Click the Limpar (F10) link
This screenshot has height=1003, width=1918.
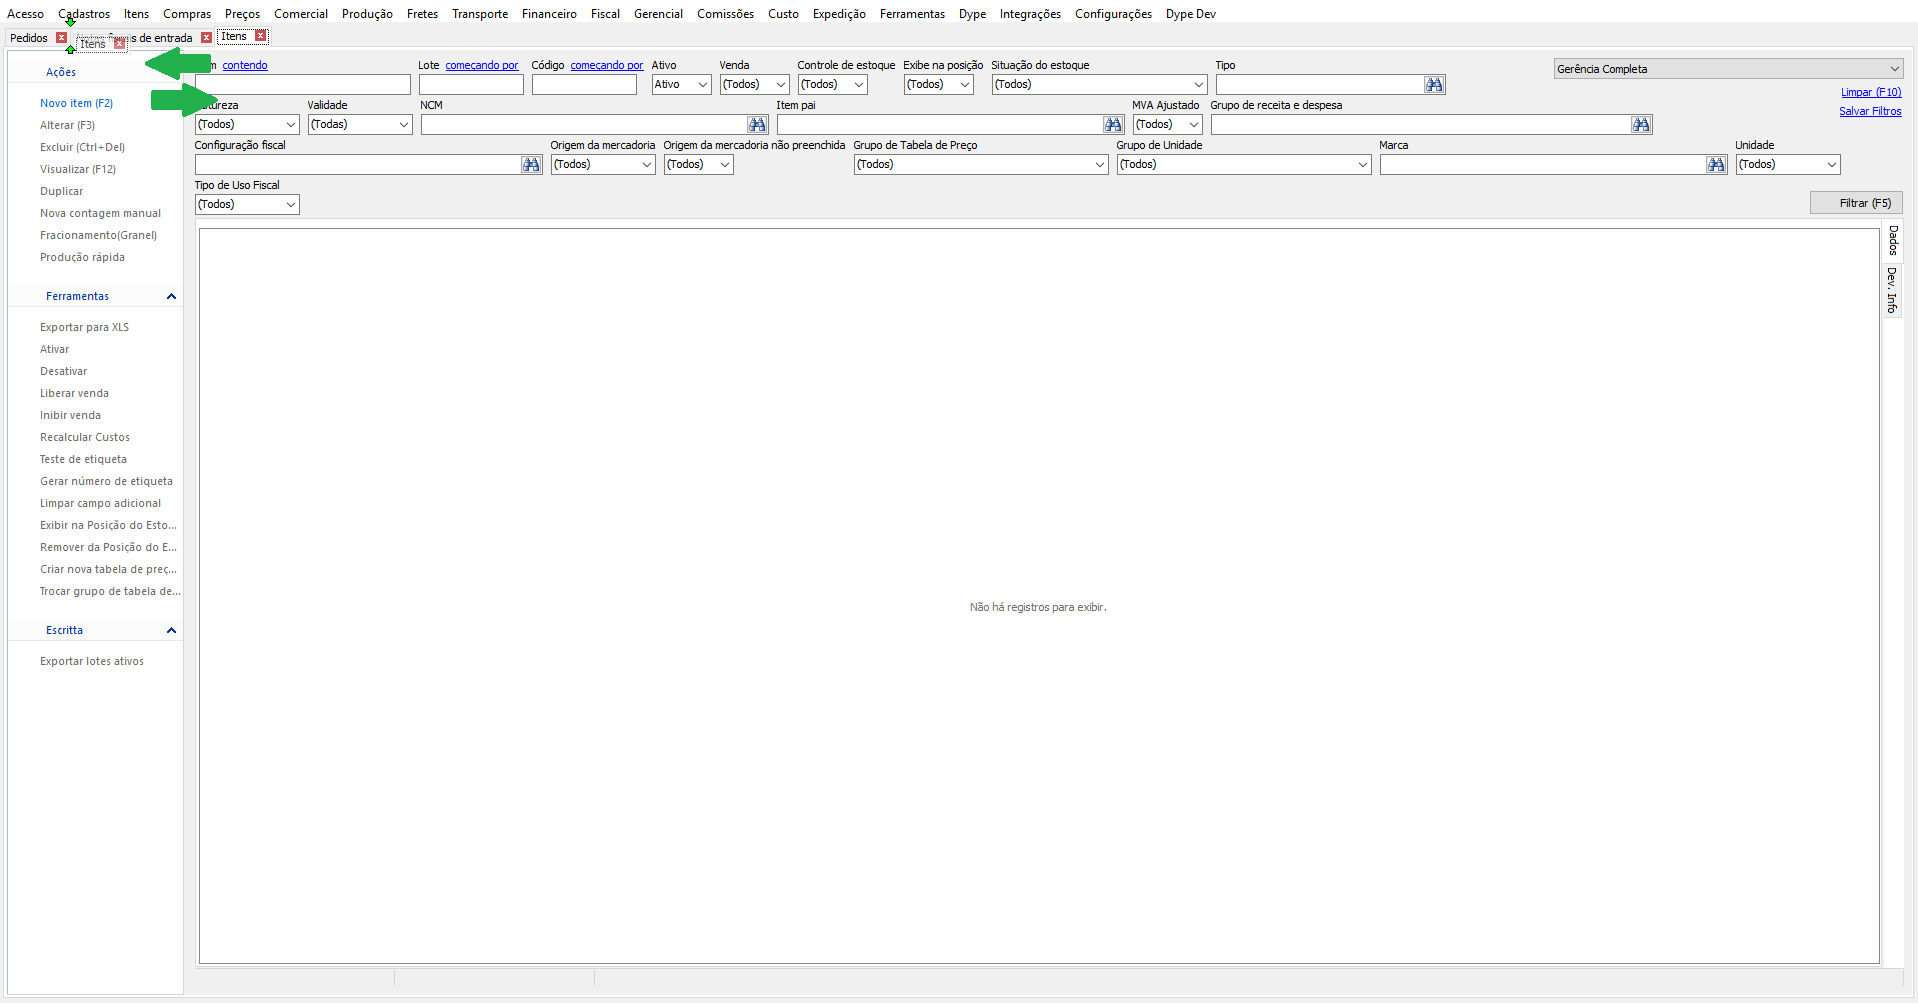coord(1871,92)
